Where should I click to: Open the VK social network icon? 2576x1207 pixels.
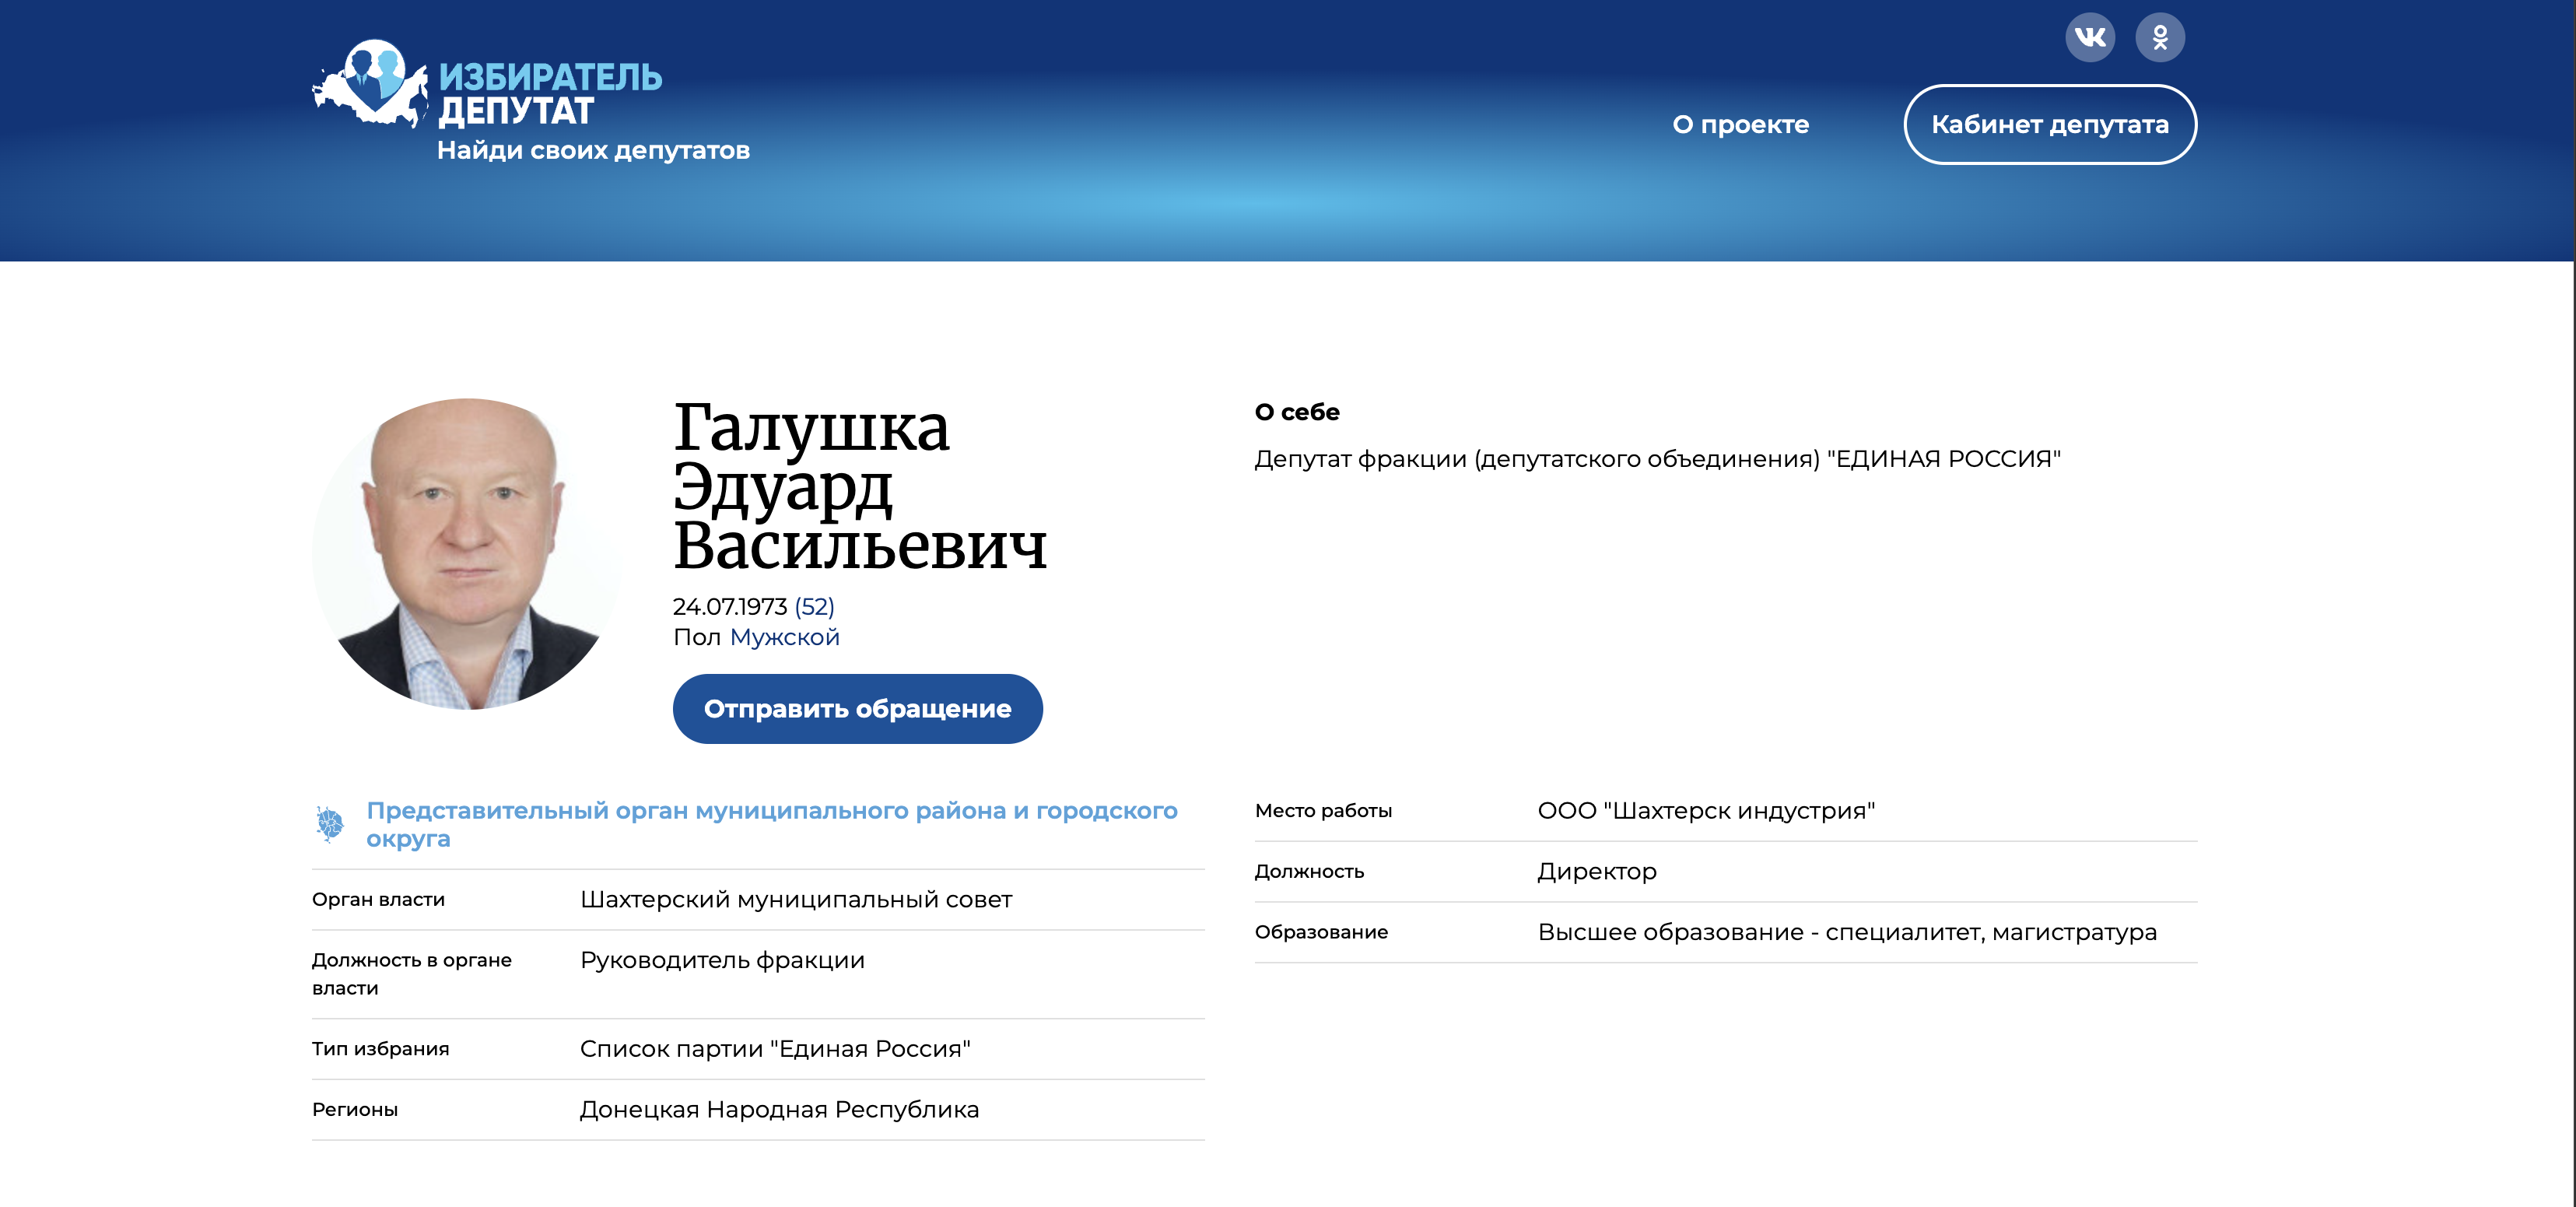(x=2089, y=38)
